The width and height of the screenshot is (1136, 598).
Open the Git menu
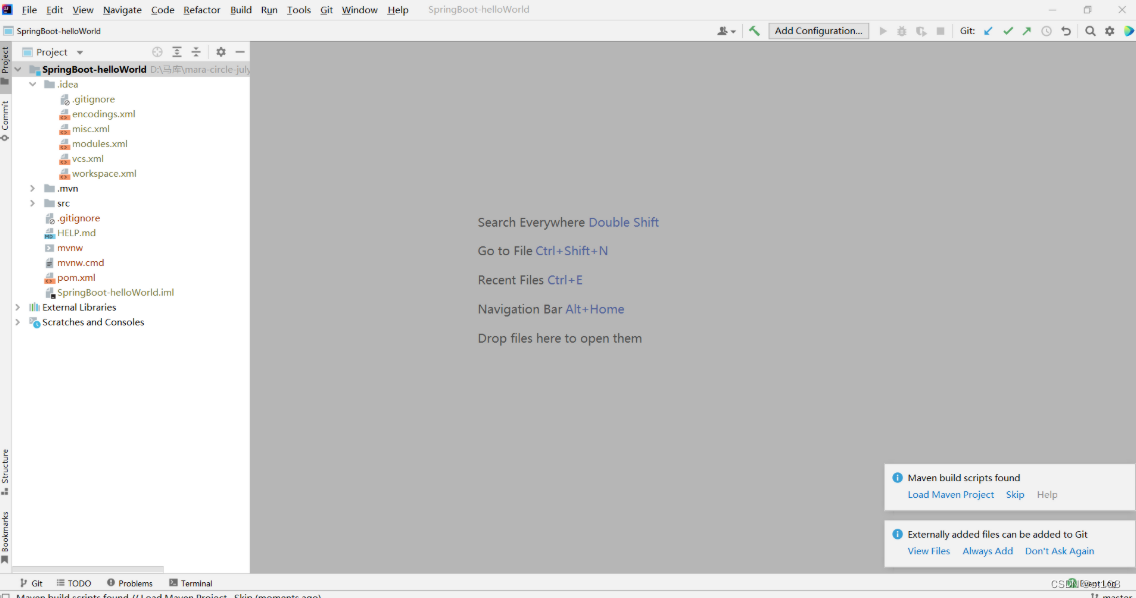point(326,9)
